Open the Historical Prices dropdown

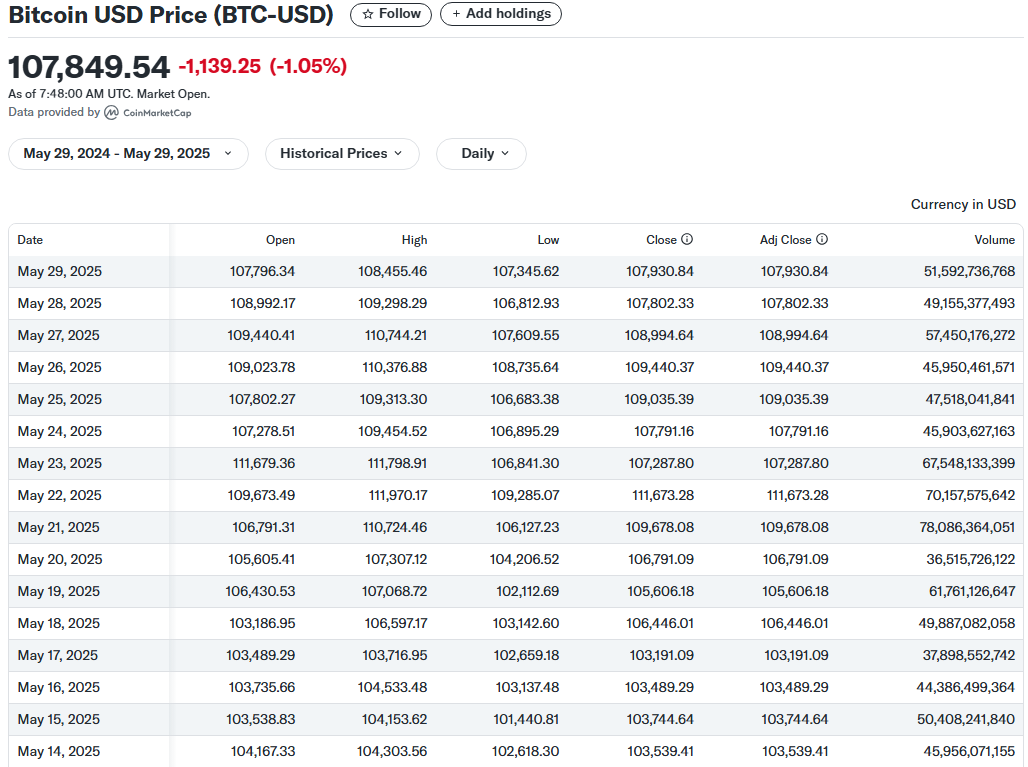coord(342,154)
